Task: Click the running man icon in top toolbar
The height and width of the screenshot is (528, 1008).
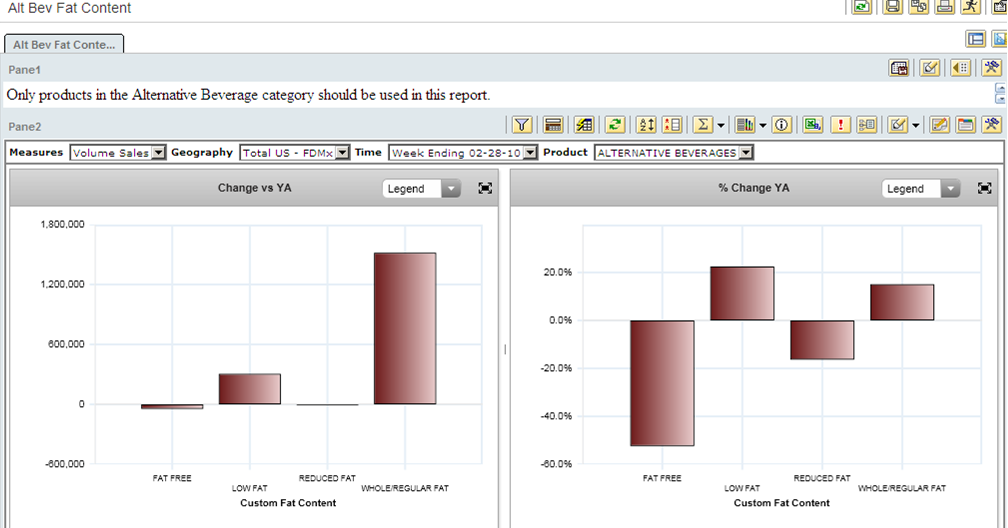Action: coord(970,6)
